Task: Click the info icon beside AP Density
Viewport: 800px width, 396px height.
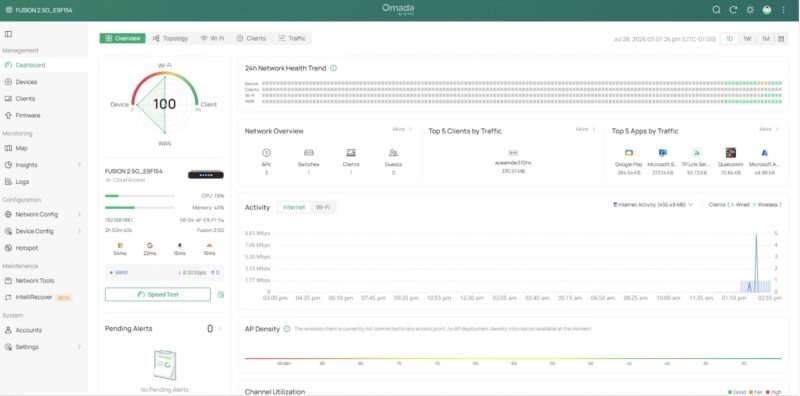Action: click(x=287, y=329)
